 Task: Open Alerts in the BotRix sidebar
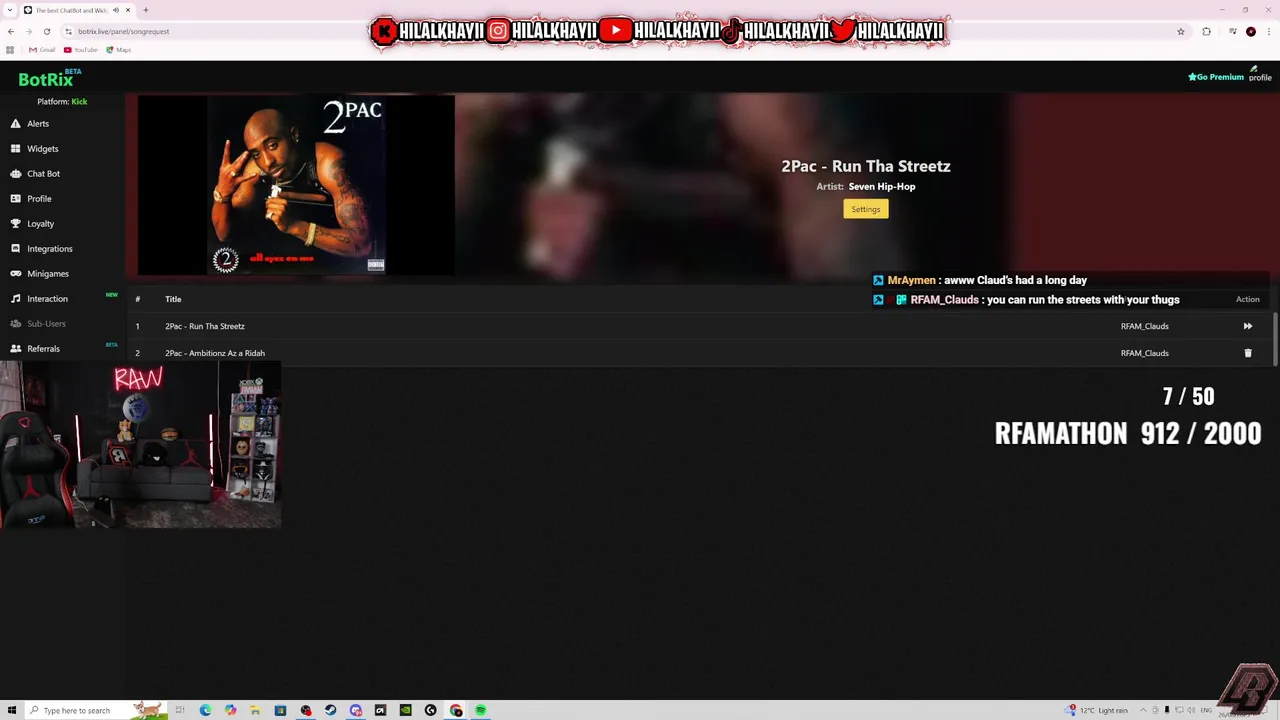pos(30,124)
